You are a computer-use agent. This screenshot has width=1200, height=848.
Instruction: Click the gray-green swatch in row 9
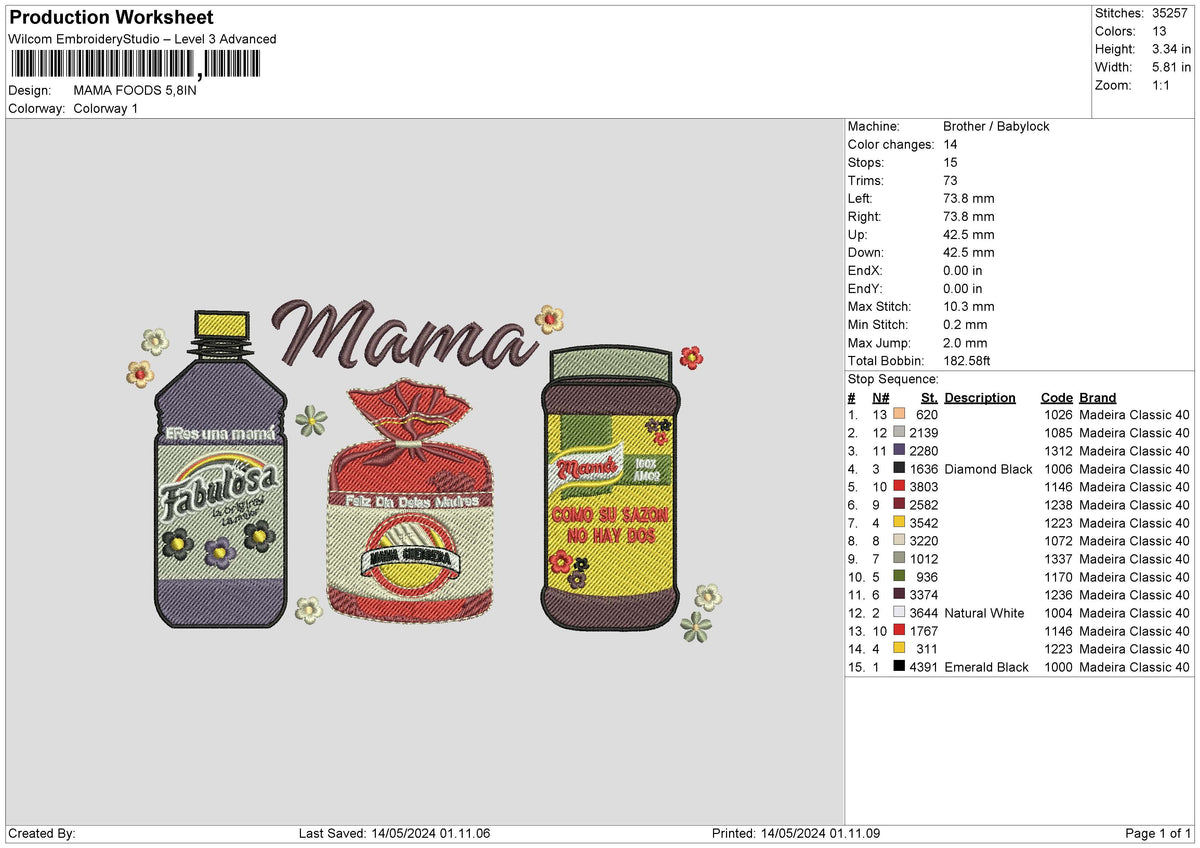pyautogui.click(x=900, y=559)
